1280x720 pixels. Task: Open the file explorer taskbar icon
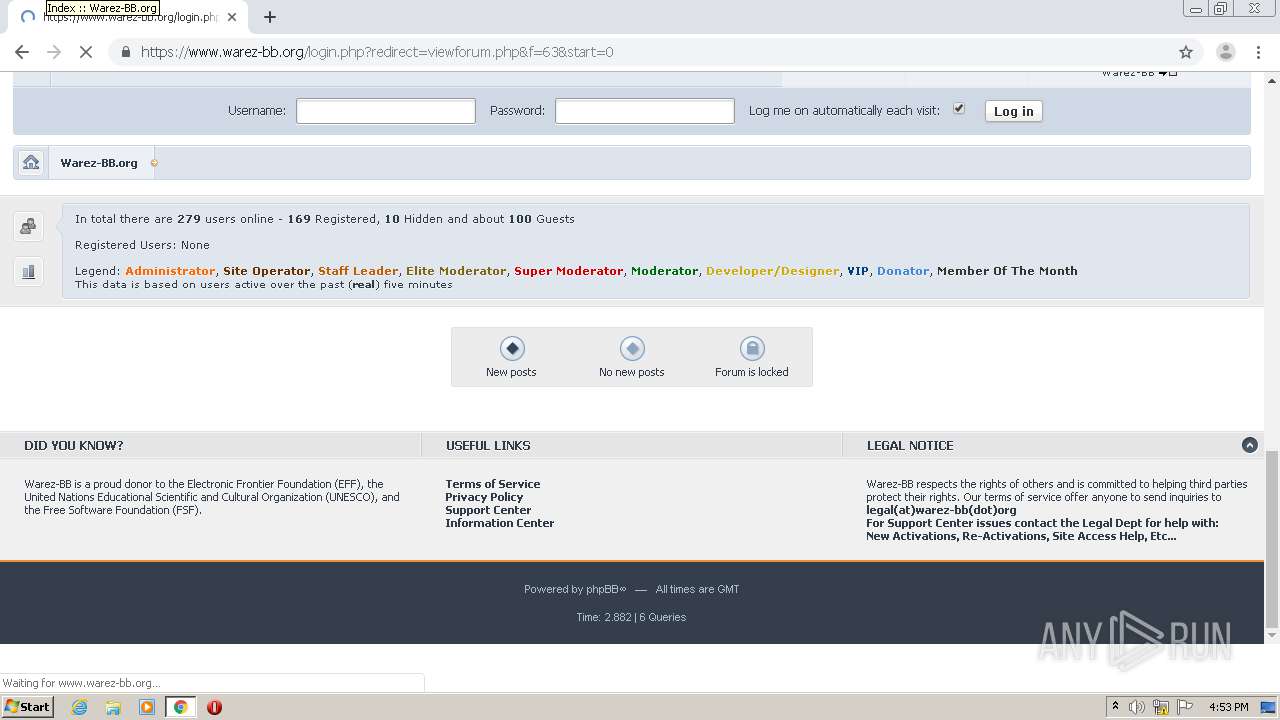[x=113, y=707]
